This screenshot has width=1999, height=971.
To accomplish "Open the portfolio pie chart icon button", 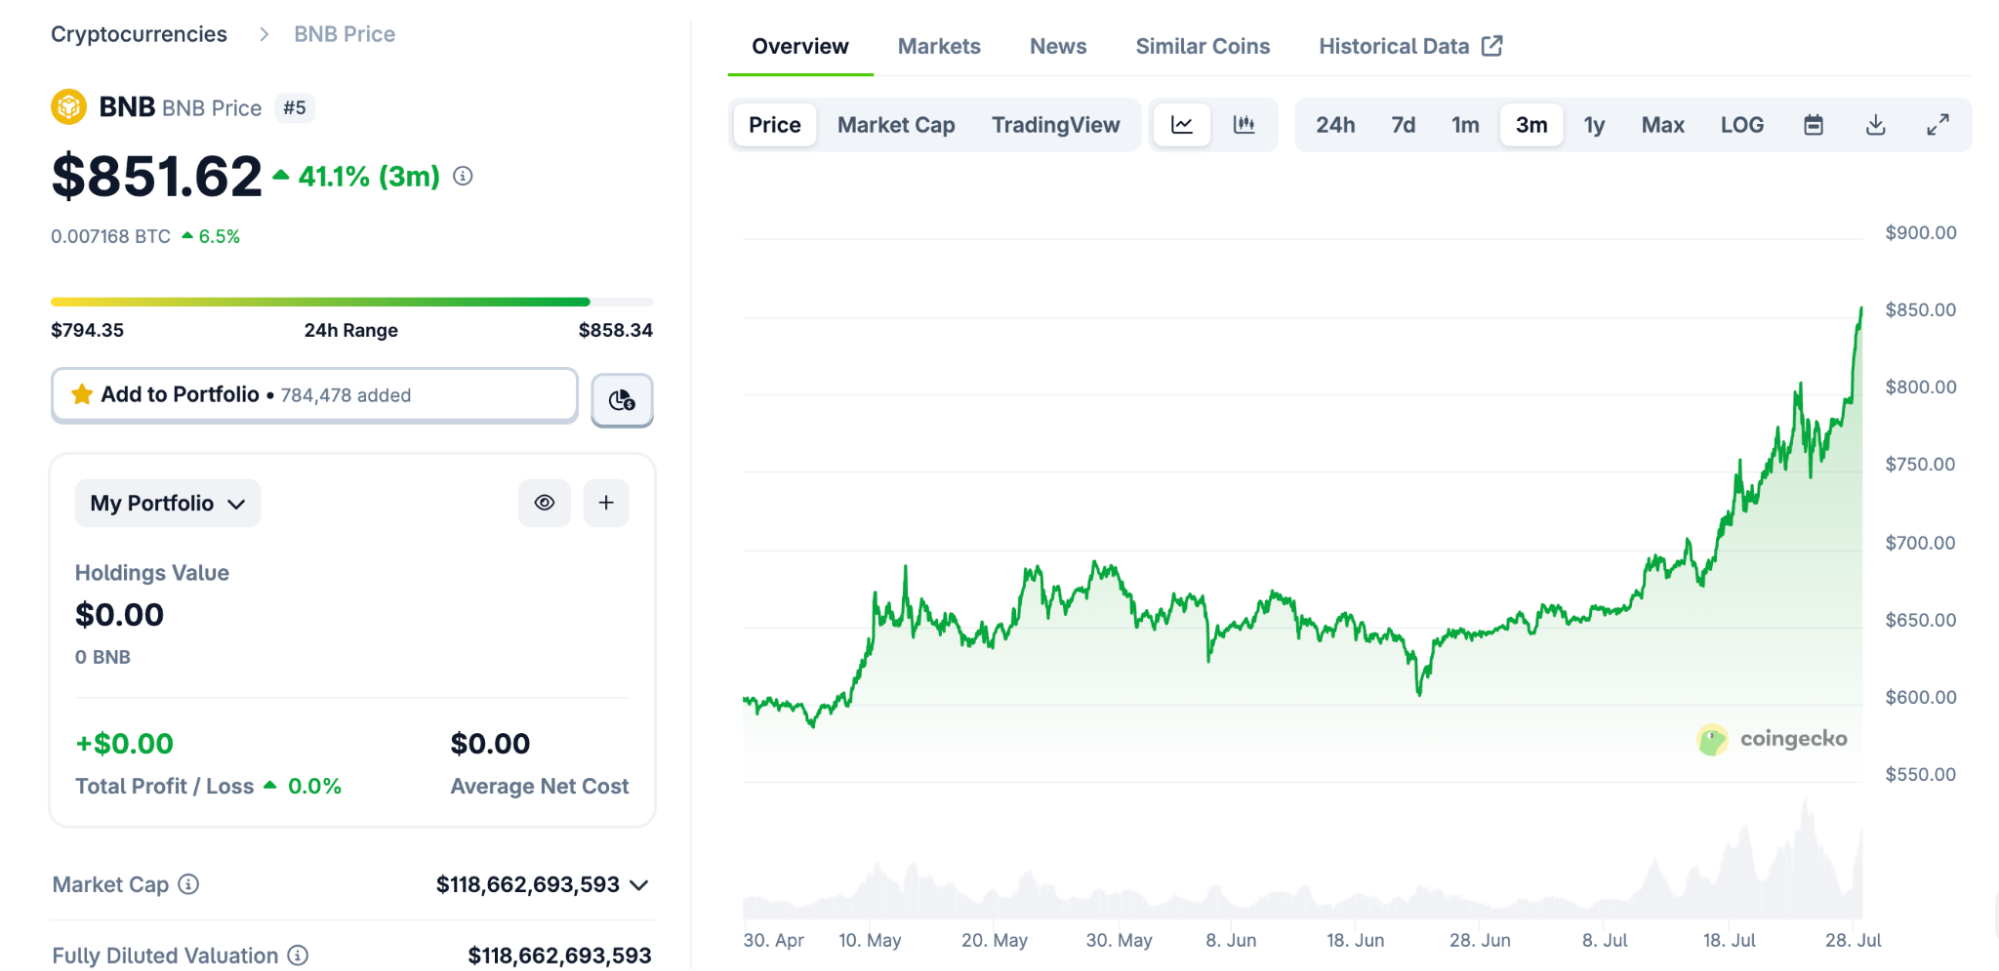I will [622, 400].
